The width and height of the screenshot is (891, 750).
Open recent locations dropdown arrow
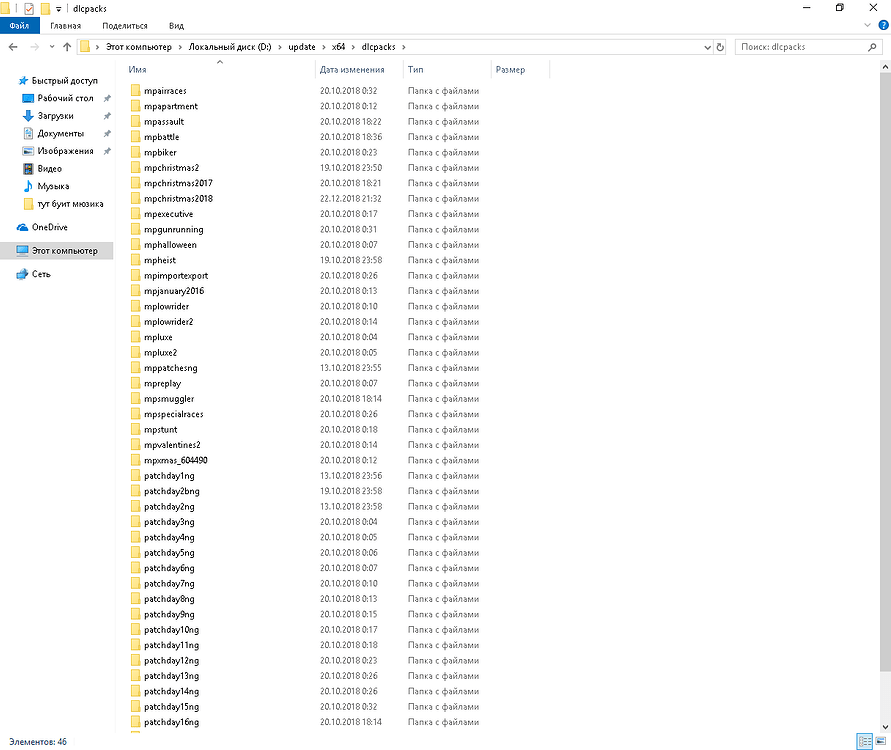tap(52, 47)
